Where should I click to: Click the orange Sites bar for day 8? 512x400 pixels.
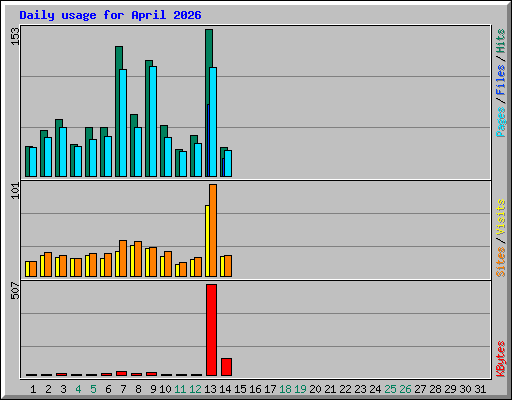point(138,259)
